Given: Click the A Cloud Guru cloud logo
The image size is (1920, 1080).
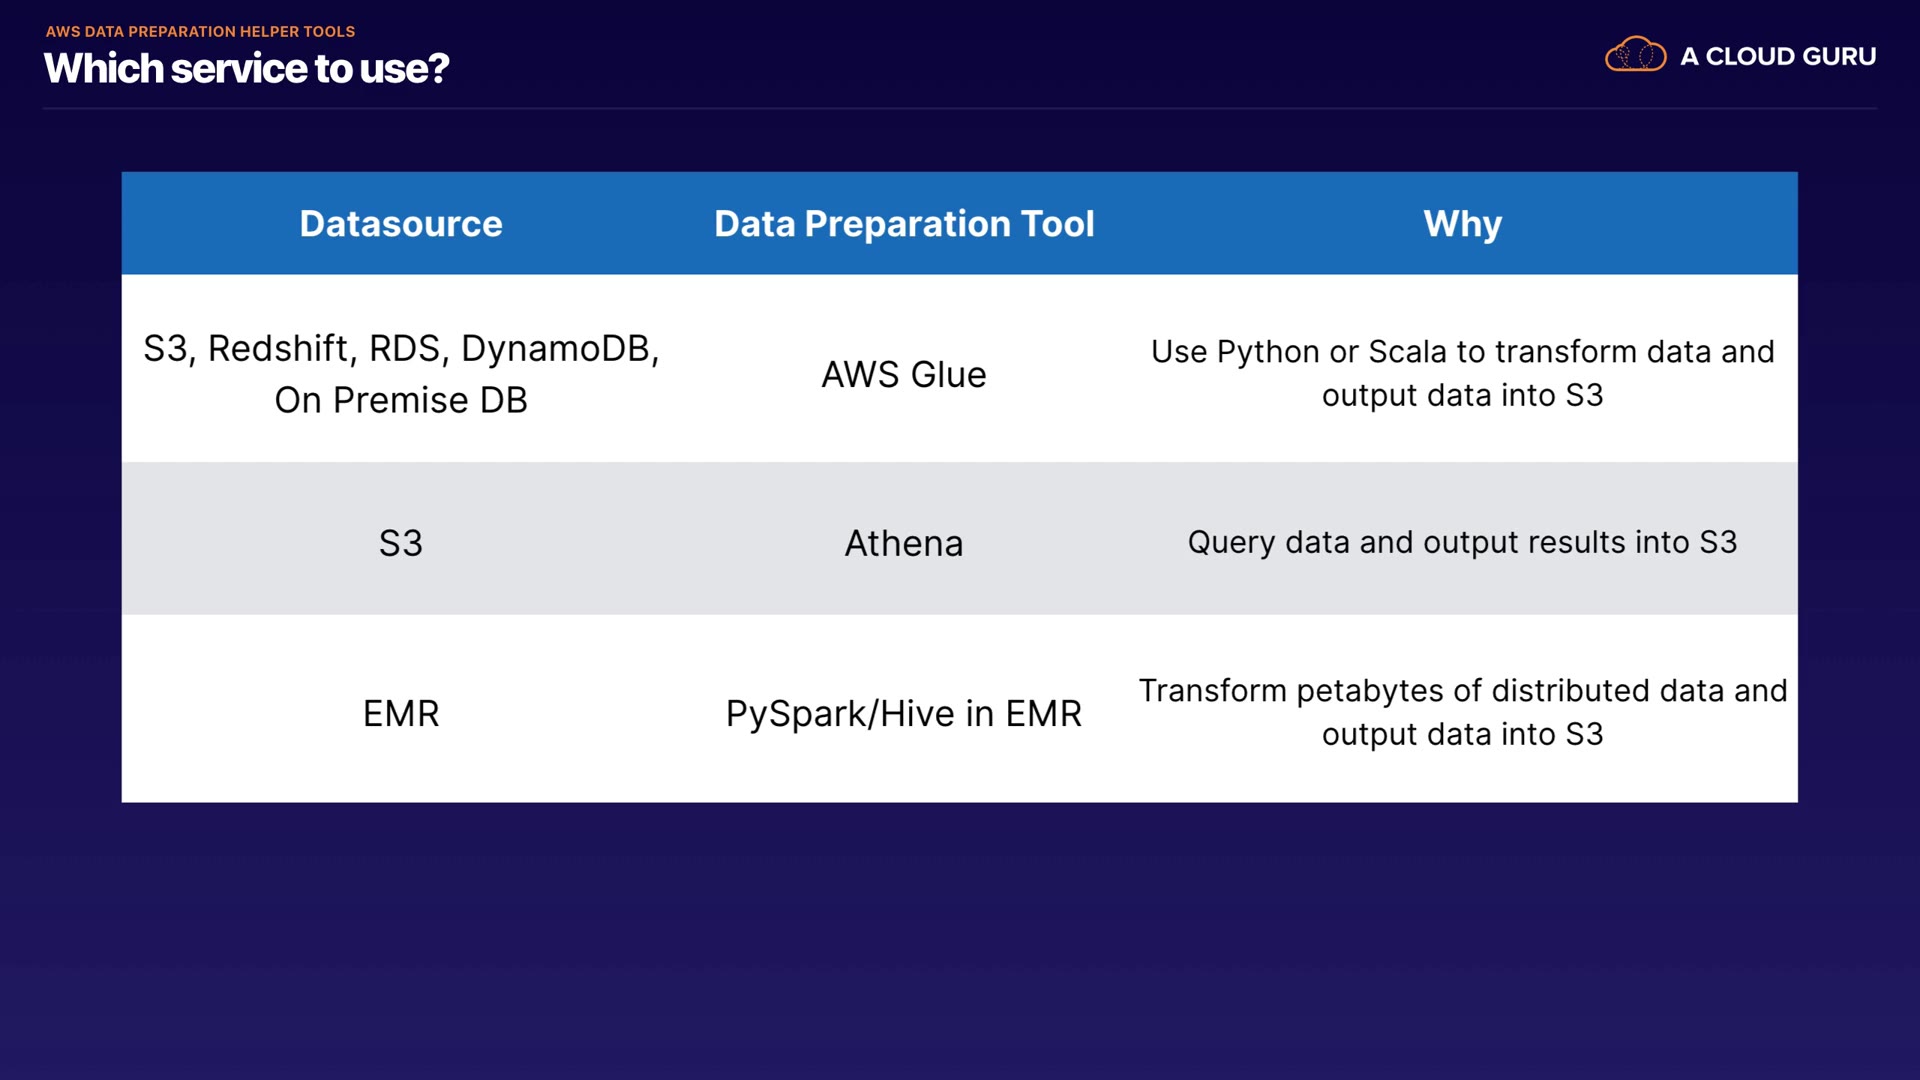Looking at the screenshot, I should [x=1635, y=55].
